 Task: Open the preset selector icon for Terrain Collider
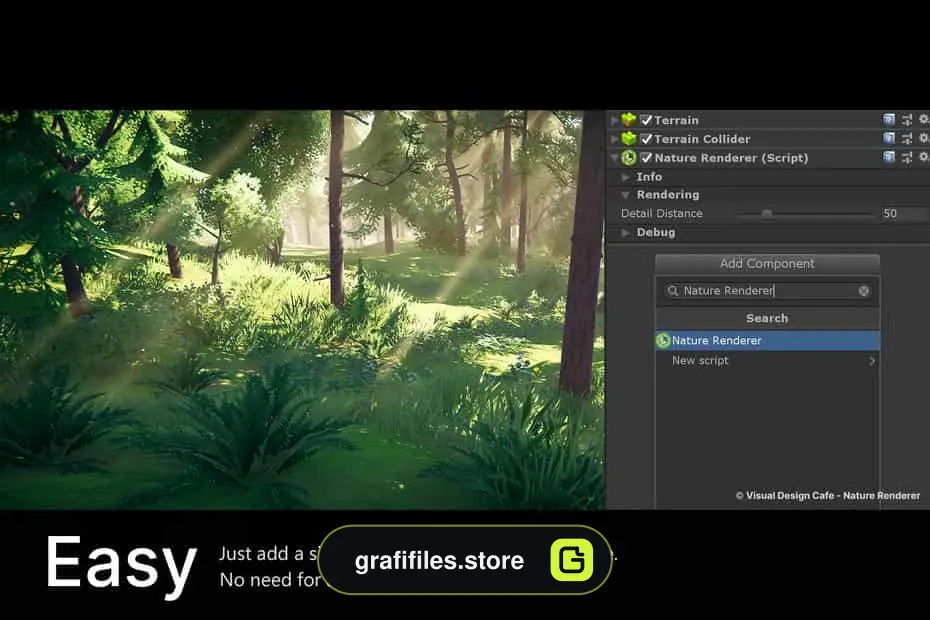(907, 139)
